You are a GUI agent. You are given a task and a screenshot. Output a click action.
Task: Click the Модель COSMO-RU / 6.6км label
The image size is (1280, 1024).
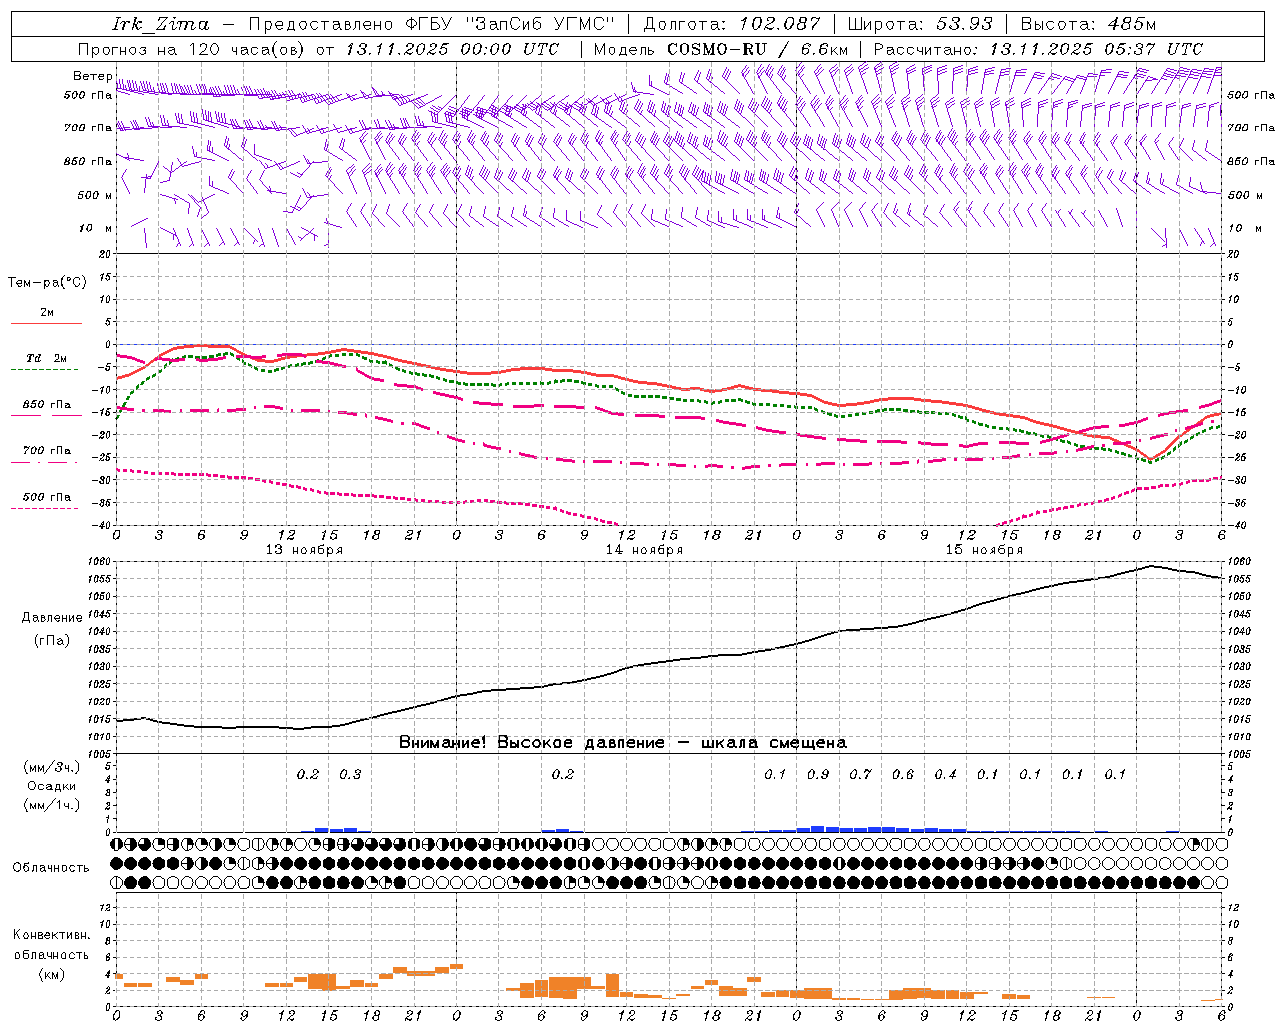[721, 49]
